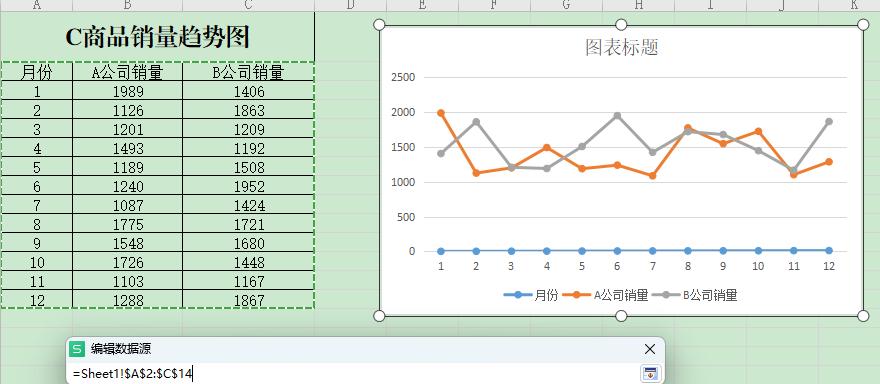
Task: Select cell with value 1548
Action: (x=128, y=243)
